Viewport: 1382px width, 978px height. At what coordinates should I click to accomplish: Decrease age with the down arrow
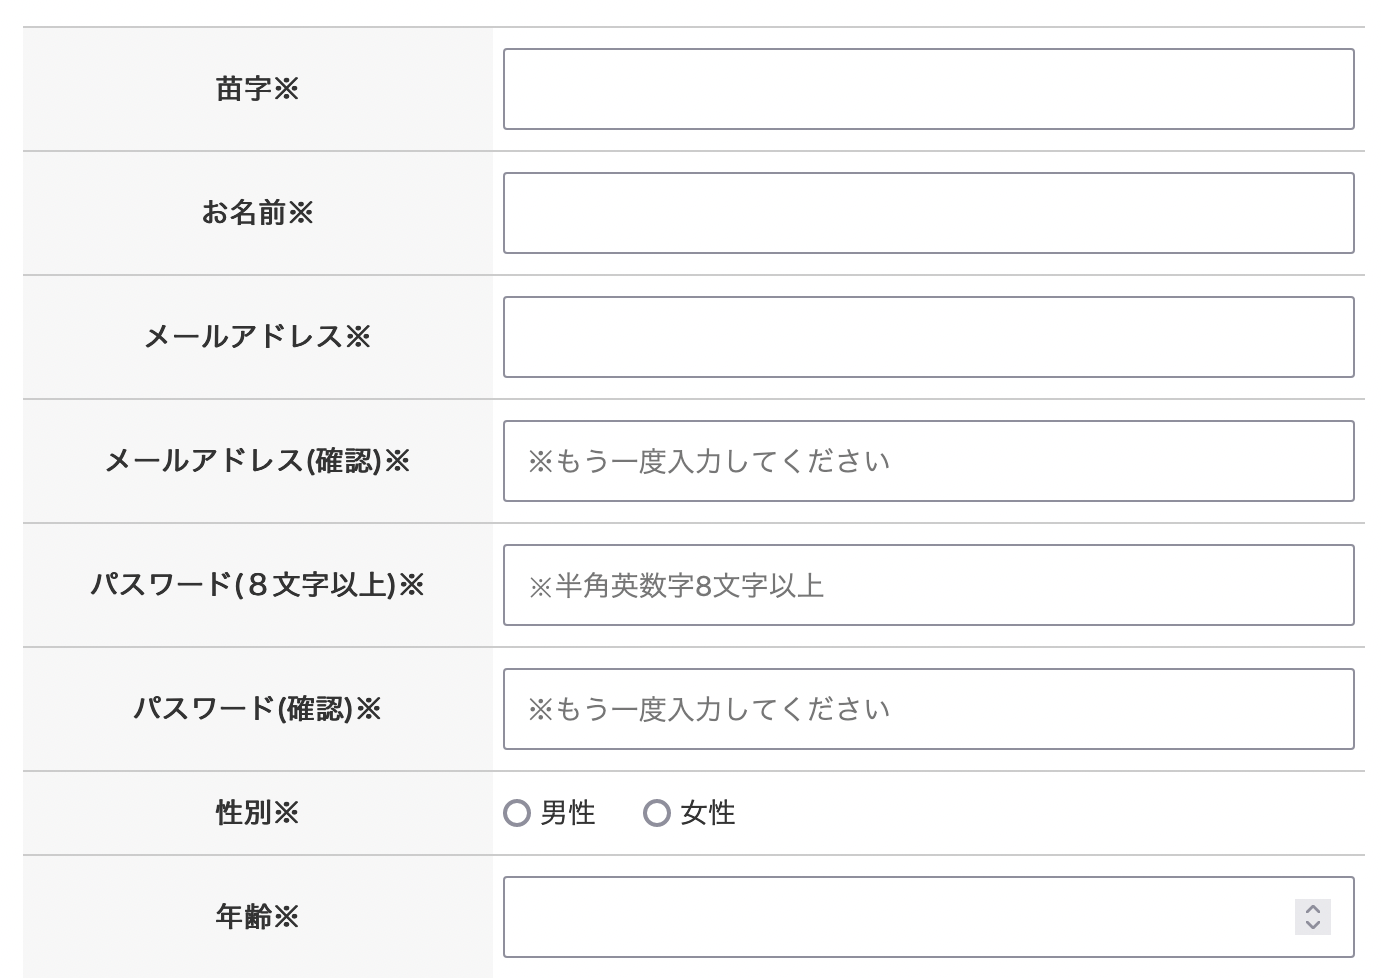coord(1312,925)
